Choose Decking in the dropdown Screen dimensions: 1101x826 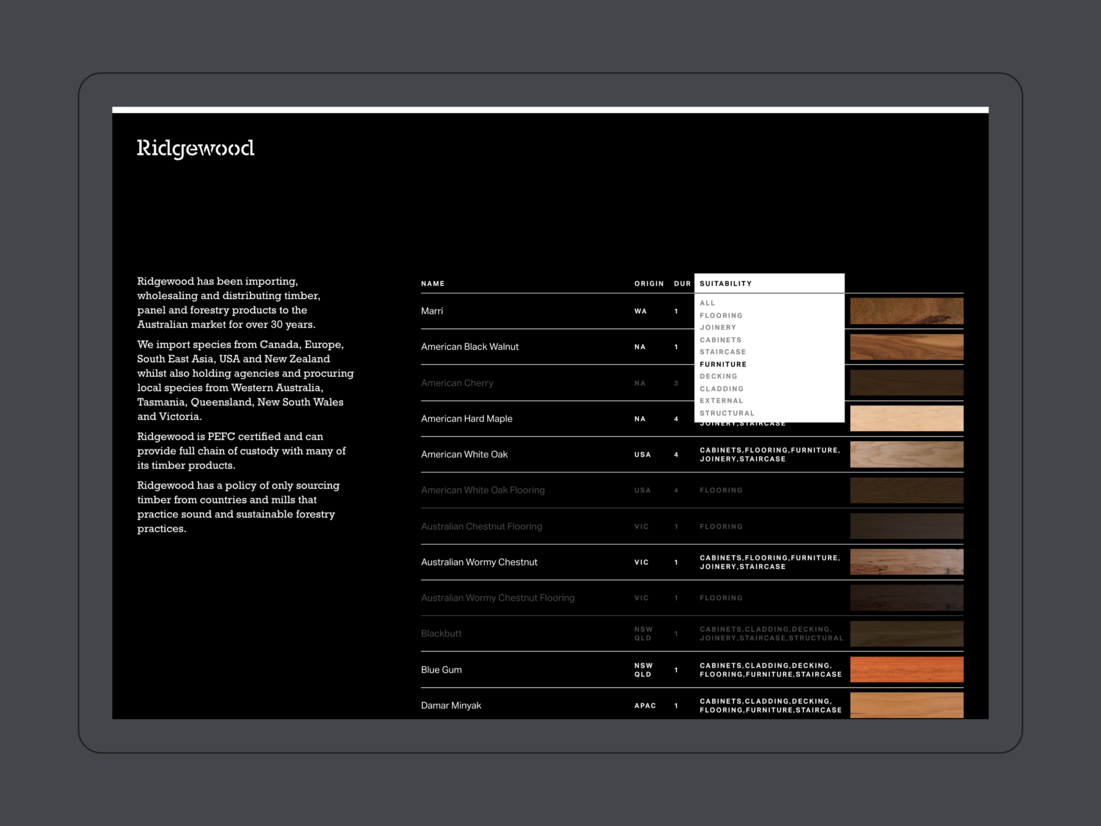[x=719, y=377]
